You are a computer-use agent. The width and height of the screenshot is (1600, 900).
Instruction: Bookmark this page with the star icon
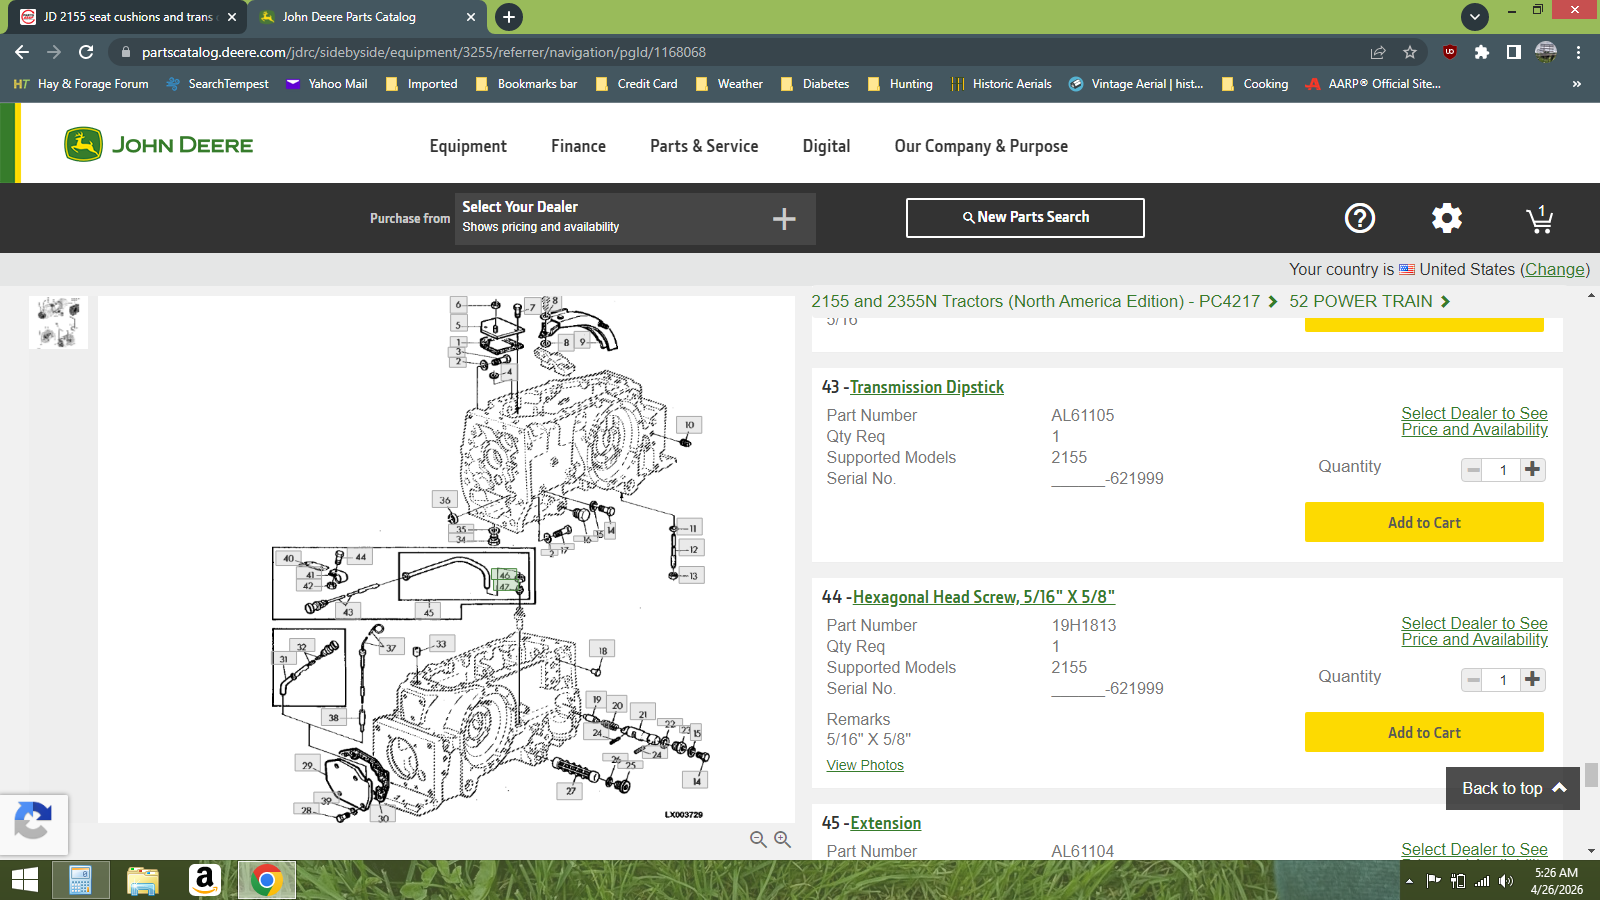point(1410,52)
